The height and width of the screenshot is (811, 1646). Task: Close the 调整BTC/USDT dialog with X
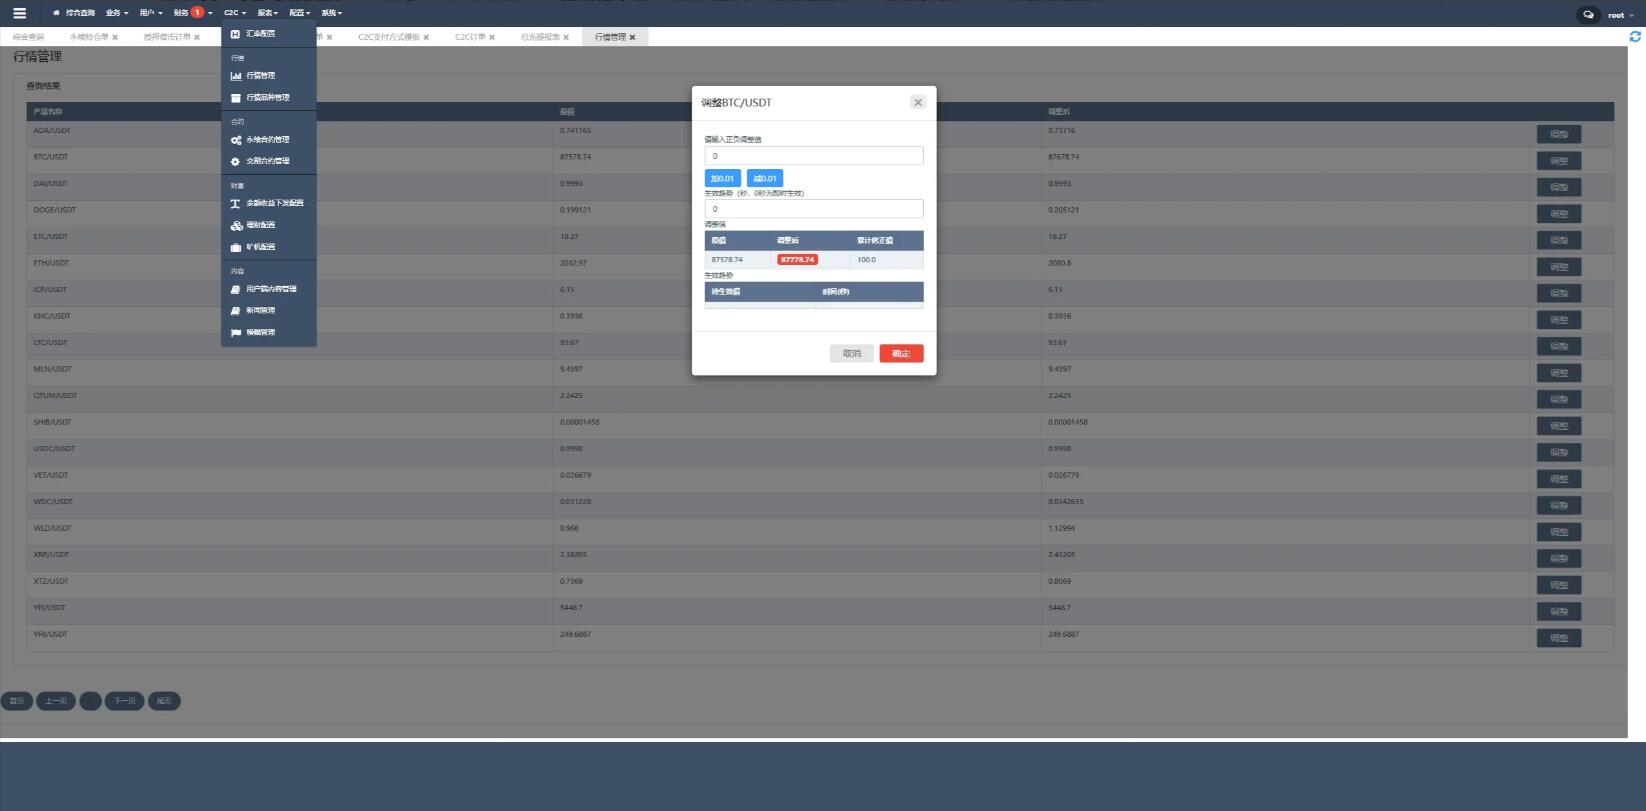pos(918,102)
